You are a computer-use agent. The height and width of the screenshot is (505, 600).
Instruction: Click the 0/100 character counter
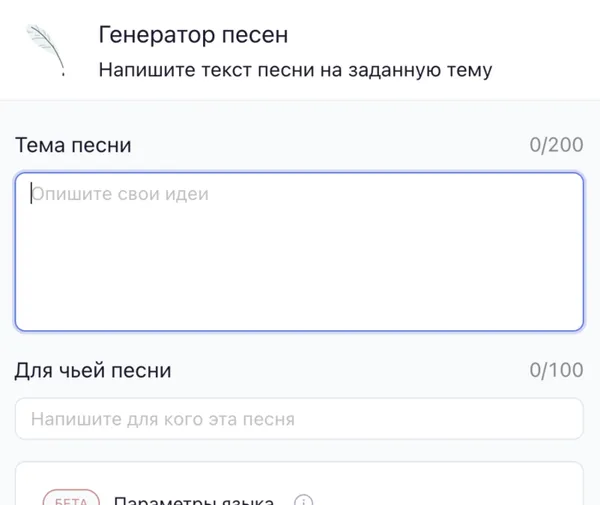click(x=556, y=371)
